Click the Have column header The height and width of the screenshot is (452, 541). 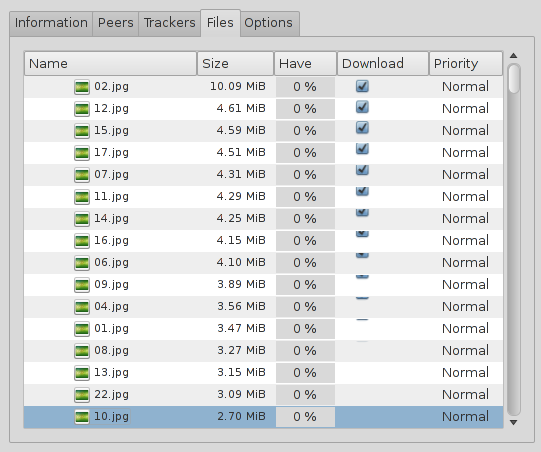[305, 63]
